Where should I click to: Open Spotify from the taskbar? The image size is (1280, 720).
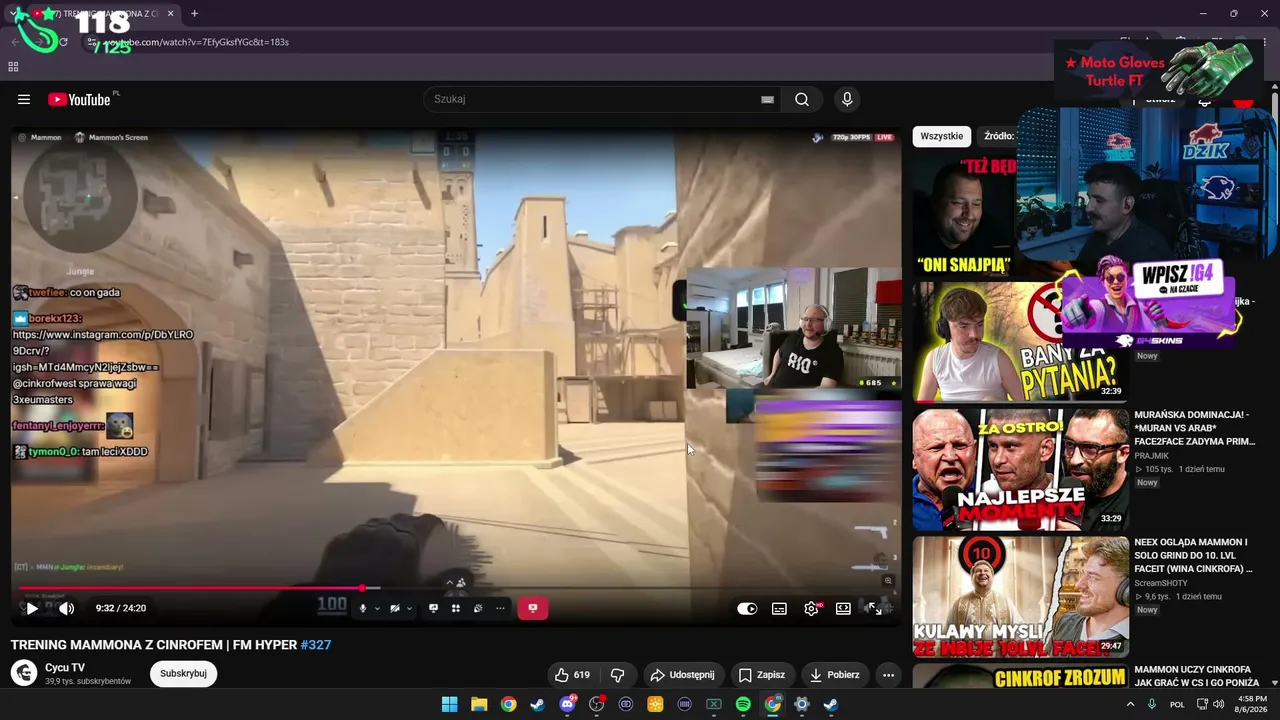click(743, 704)
